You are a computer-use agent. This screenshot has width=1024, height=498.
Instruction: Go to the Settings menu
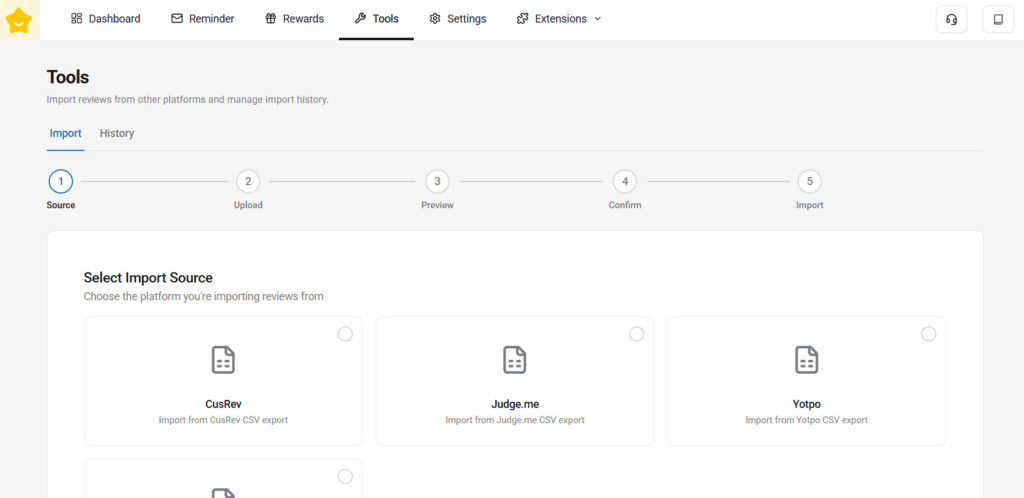click(x=458, y=19)
